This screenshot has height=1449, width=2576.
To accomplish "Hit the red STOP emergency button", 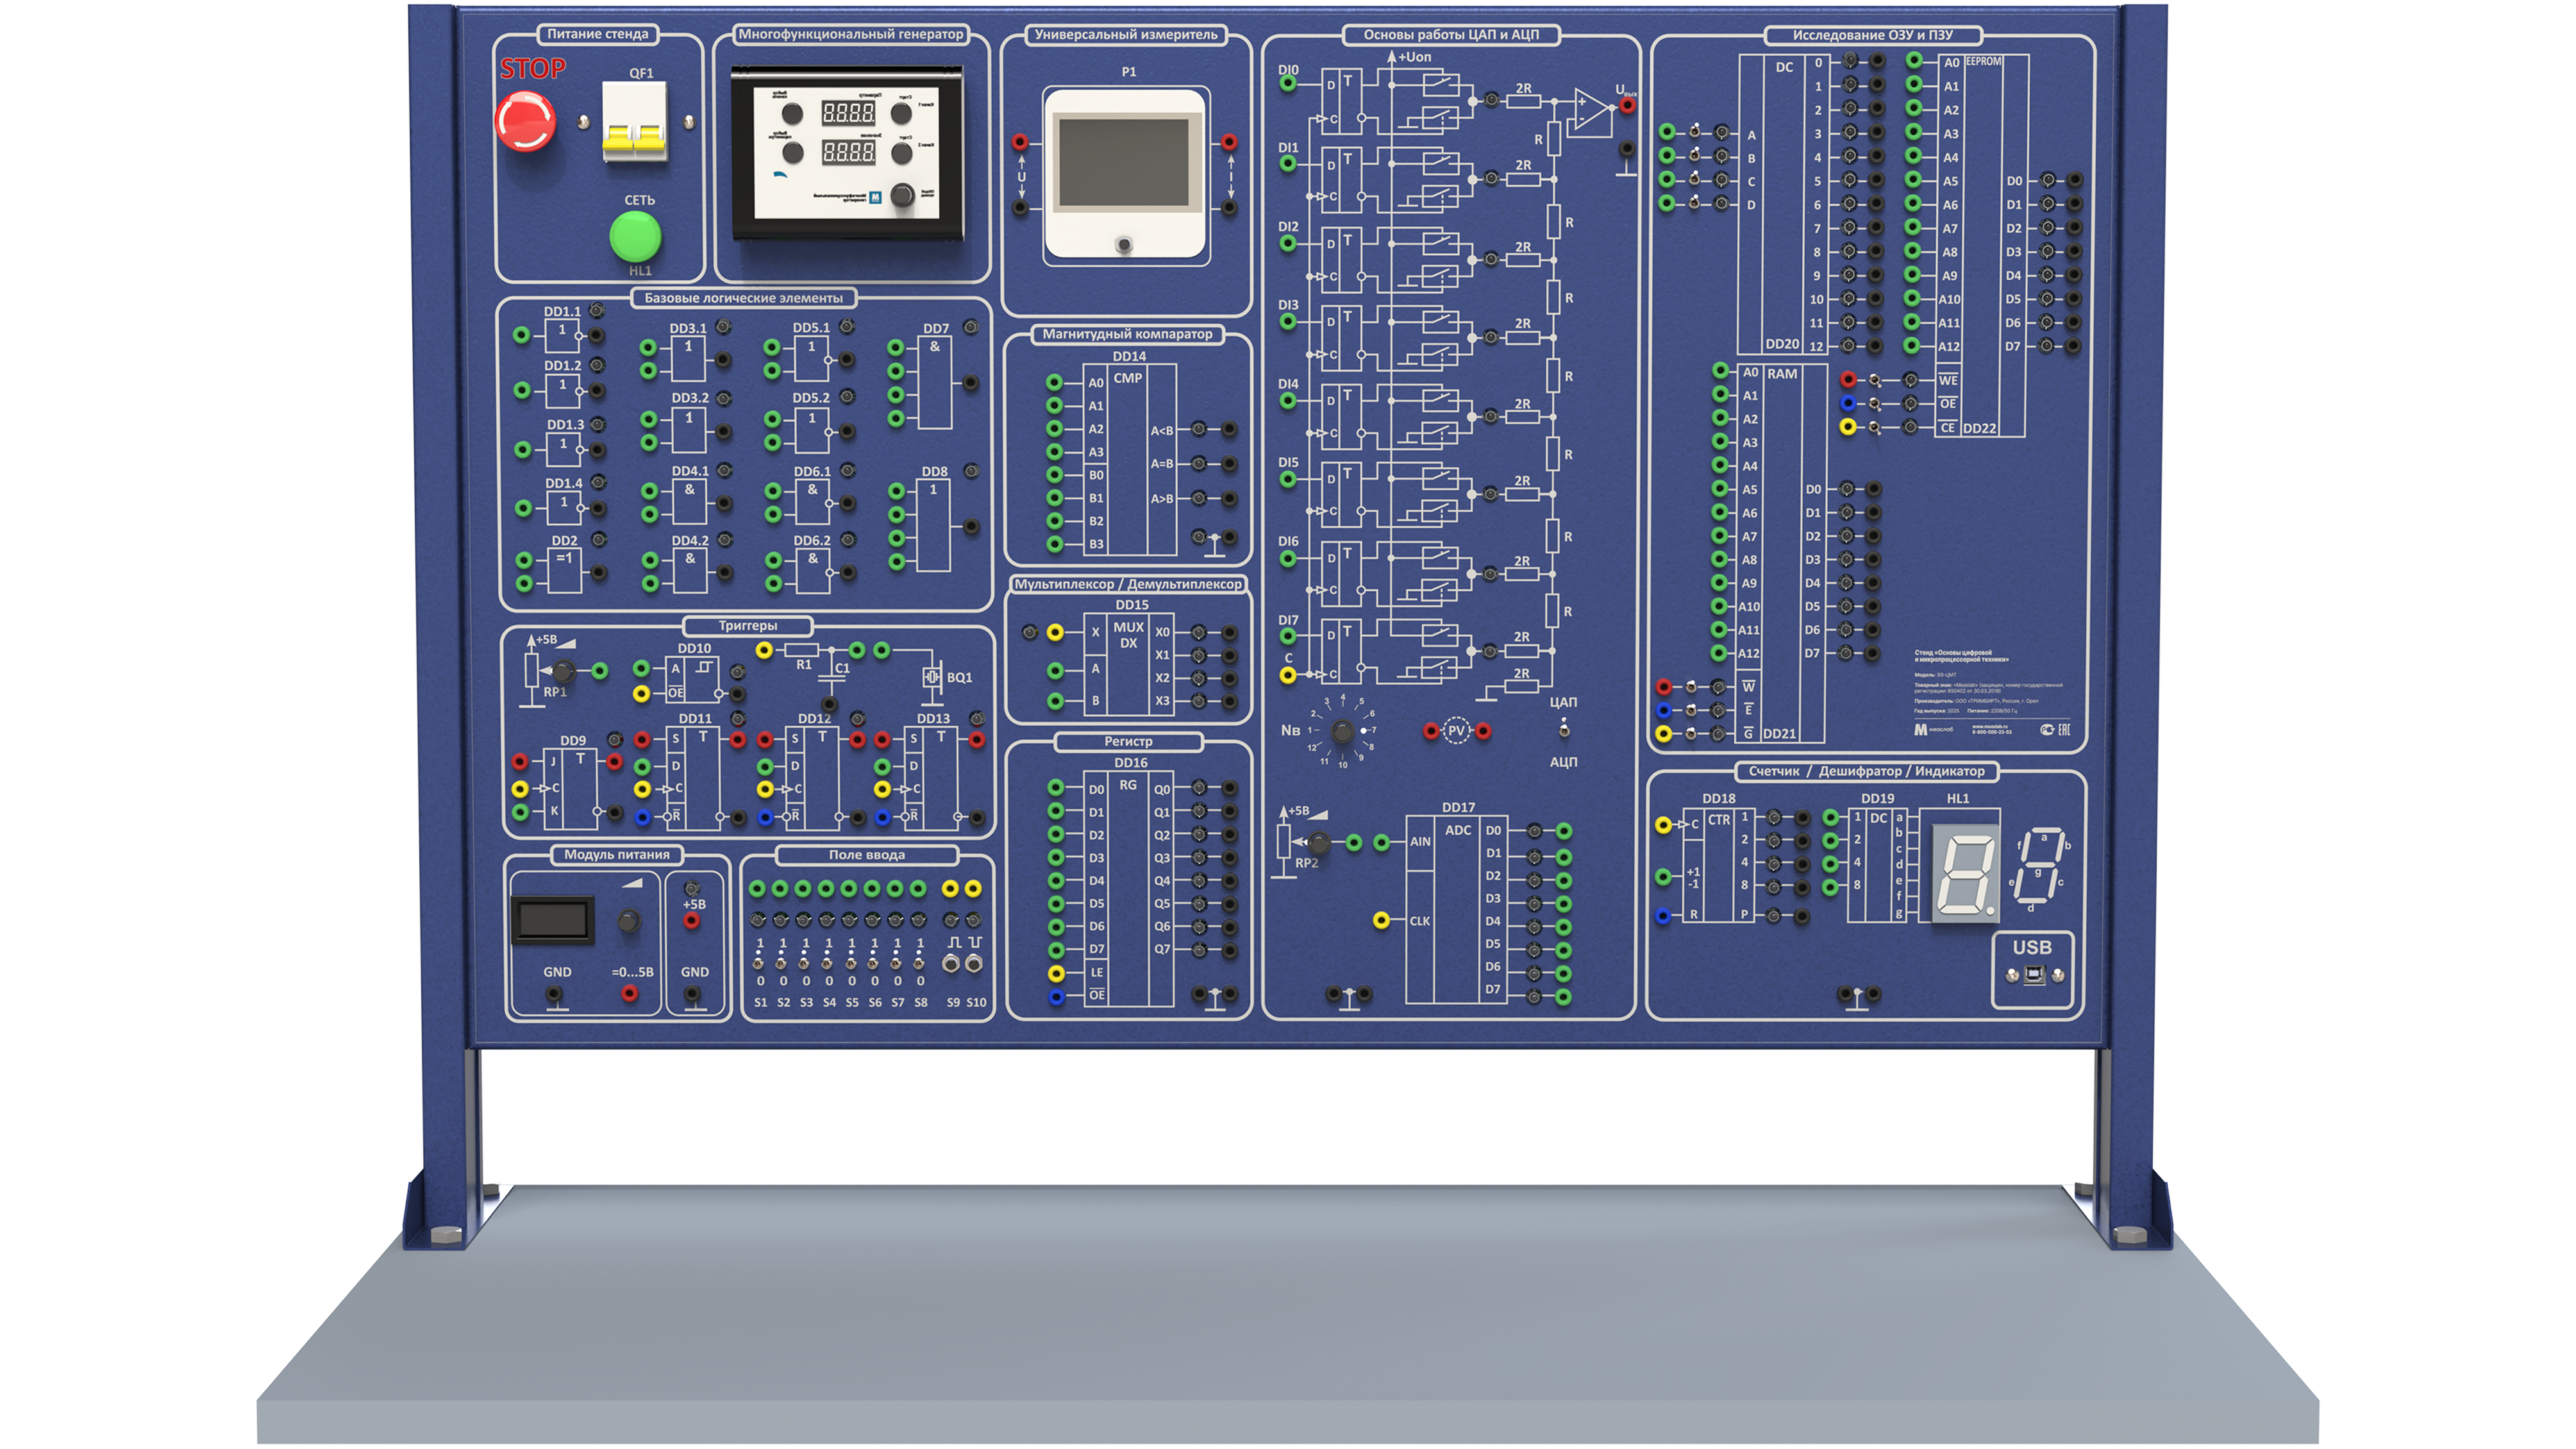I will [x=525, y=121].
